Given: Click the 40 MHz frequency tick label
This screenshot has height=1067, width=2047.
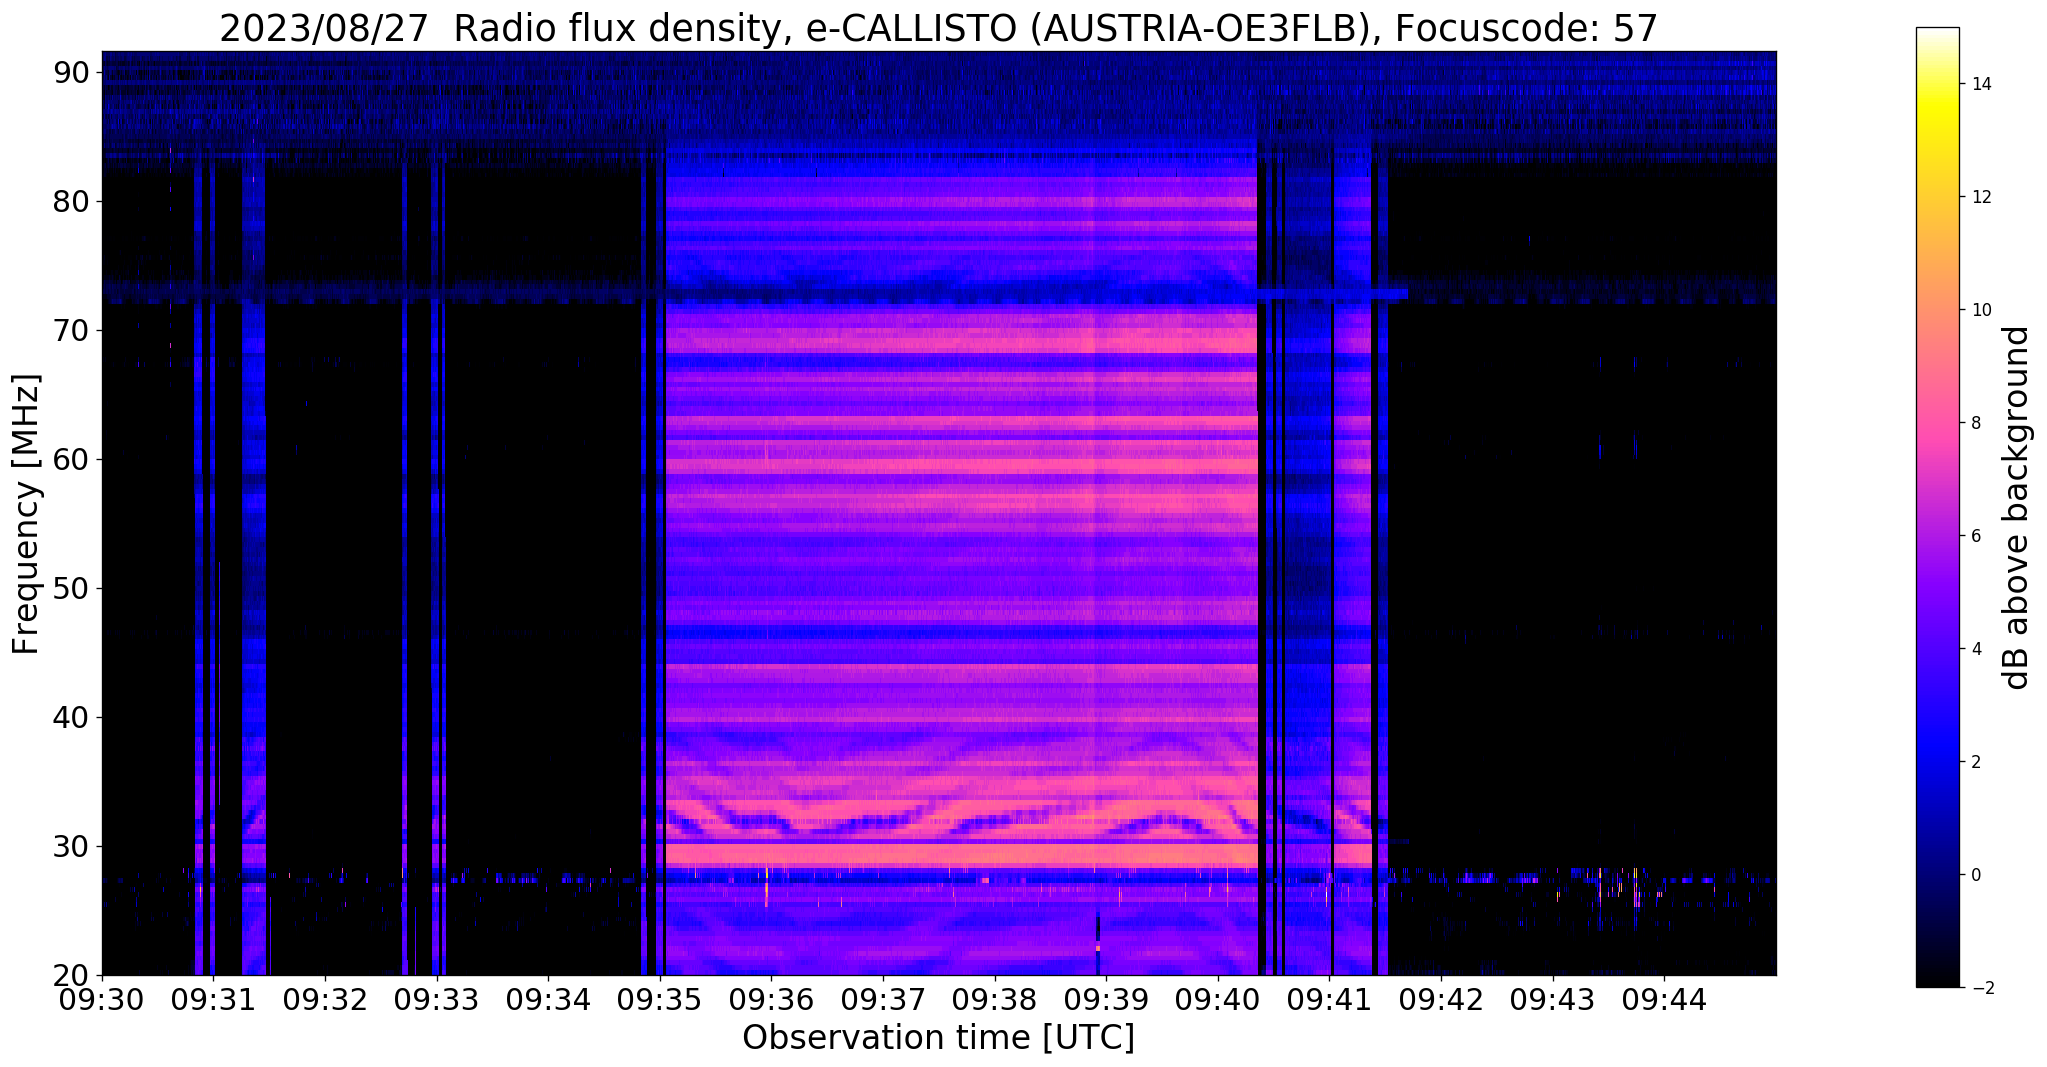Looking at the screenshot, I should click(x=72, y=718).
